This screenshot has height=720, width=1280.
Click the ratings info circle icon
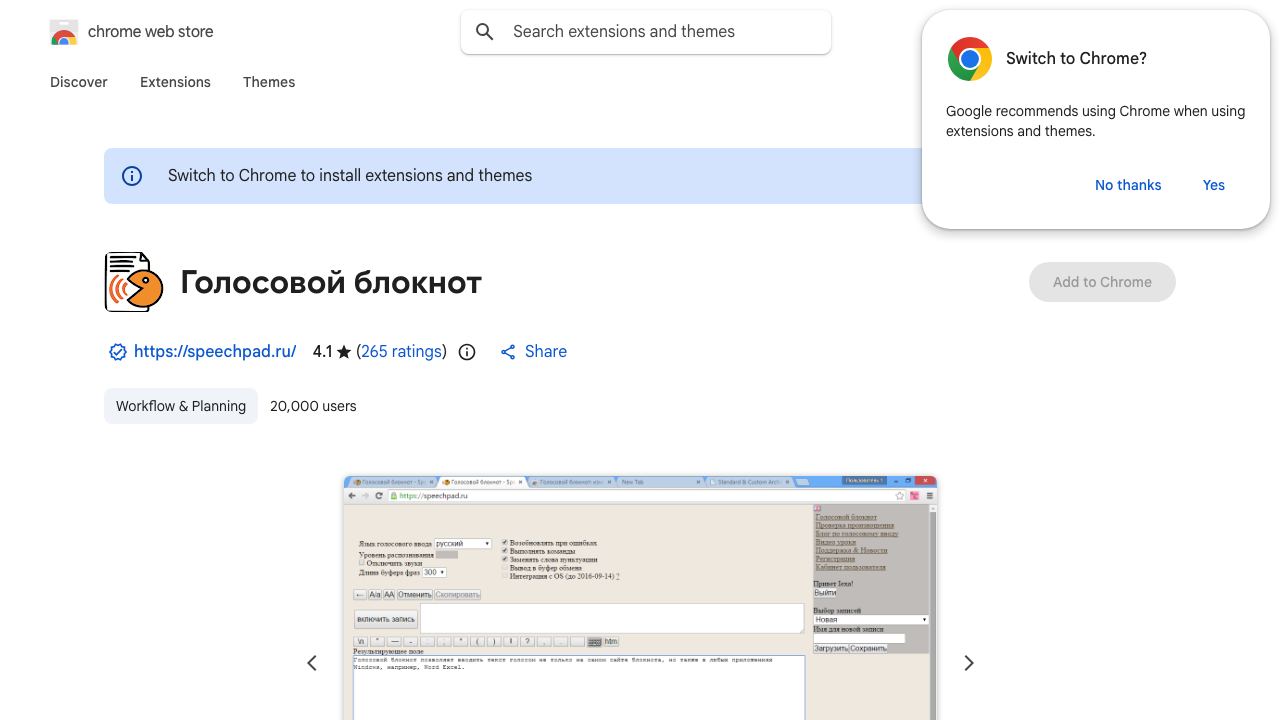click(x=467, y=352)
